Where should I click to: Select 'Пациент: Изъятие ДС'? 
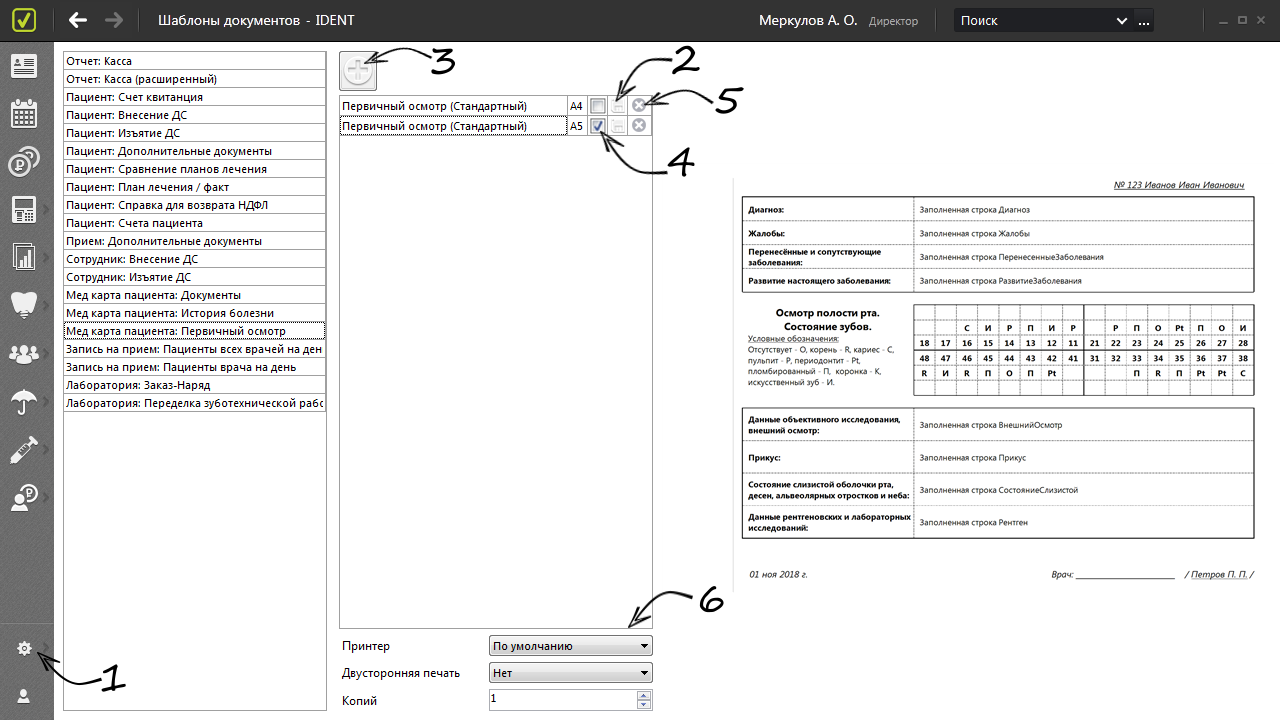(x=195, y=133)
